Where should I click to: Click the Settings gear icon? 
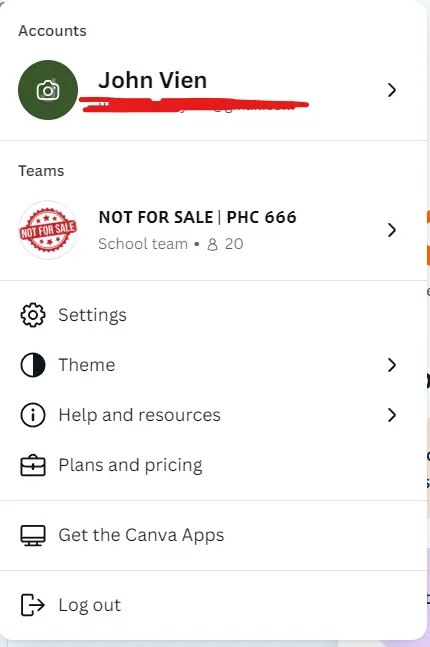pos(33,315)
